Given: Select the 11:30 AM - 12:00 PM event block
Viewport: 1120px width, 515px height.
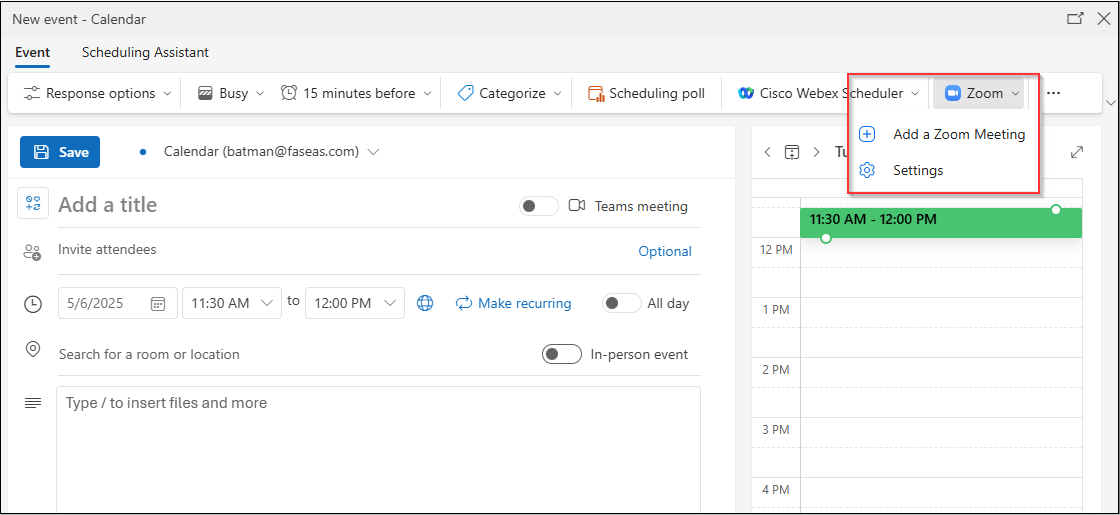Looking at the screenshot, I should point(941,223).
